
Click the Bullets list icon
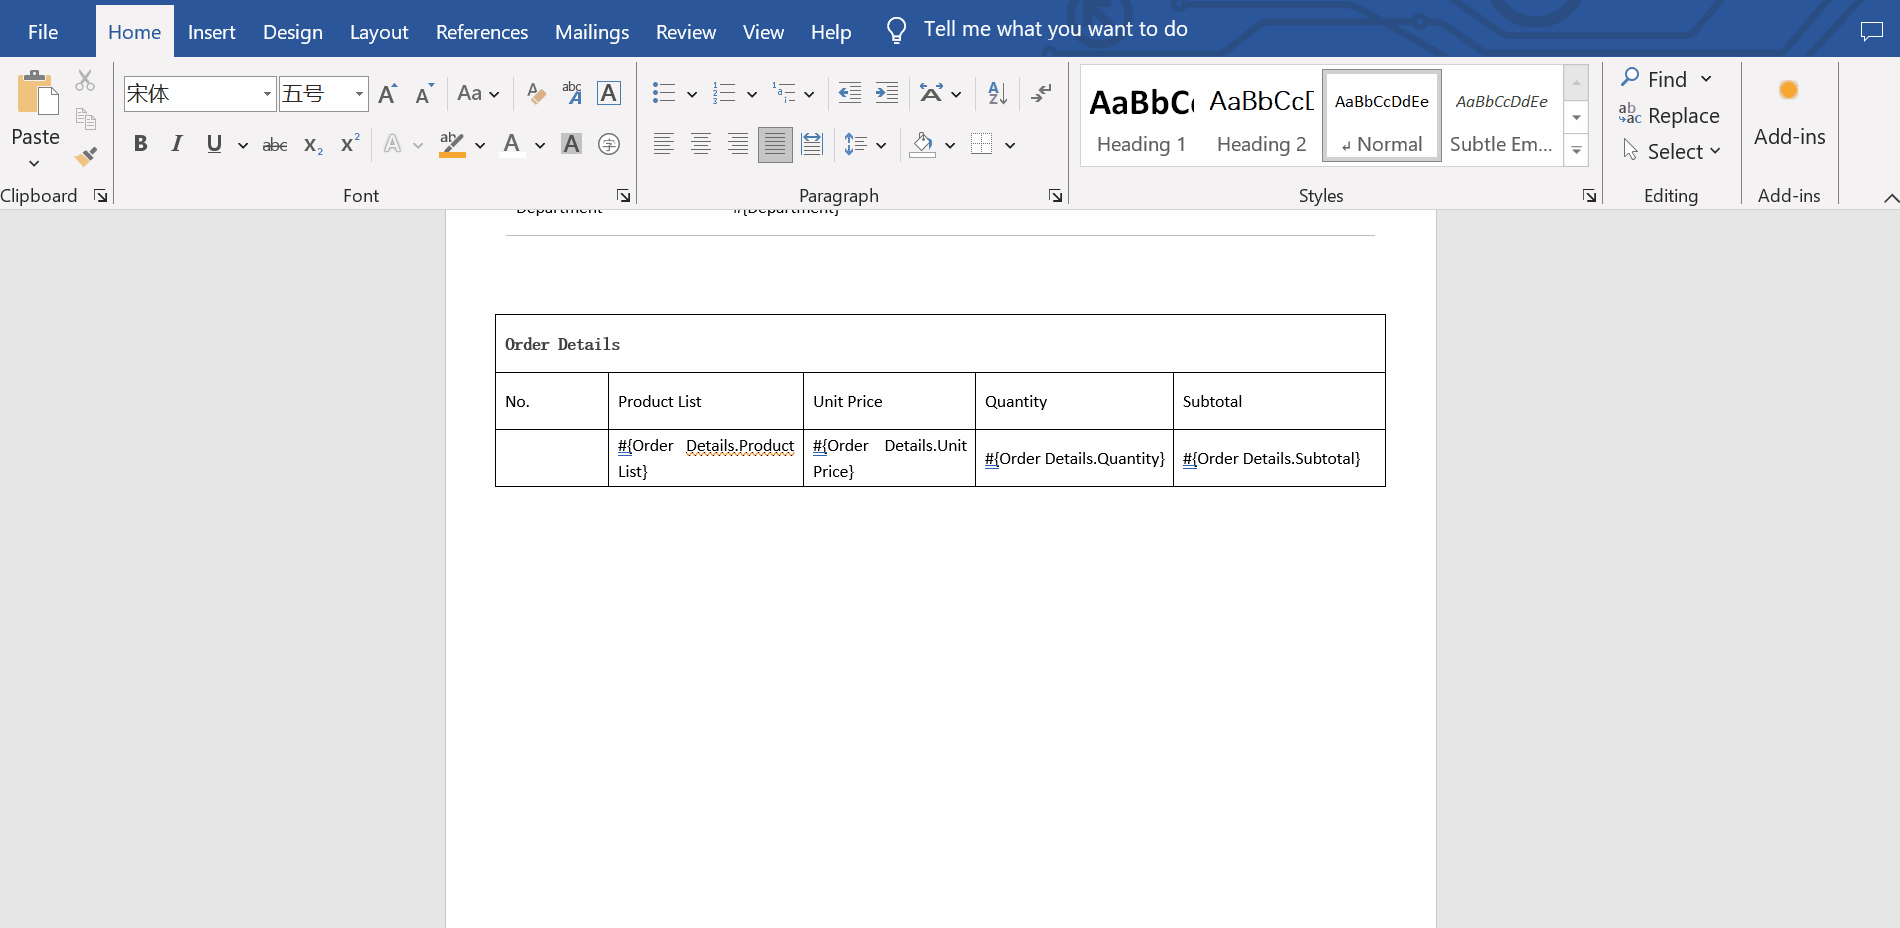point(663,94)
